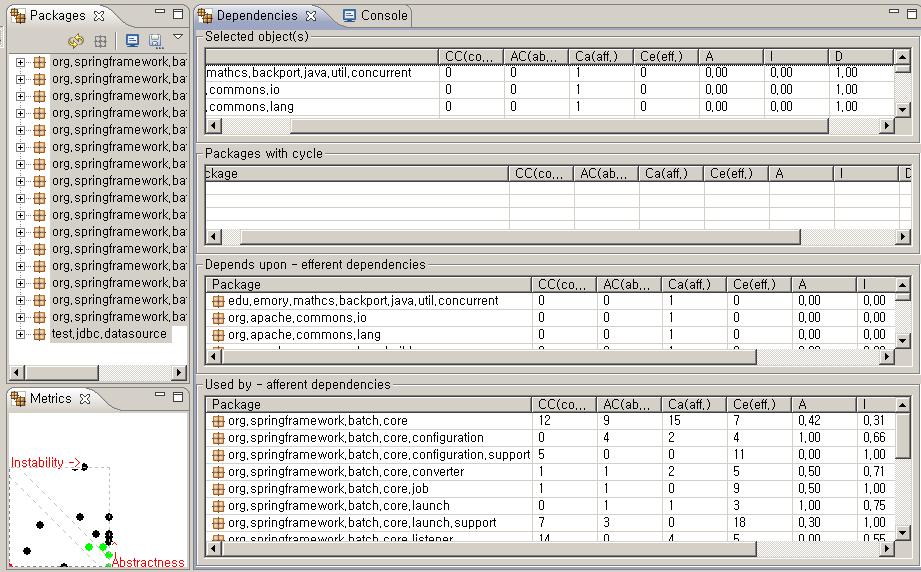Click package icon beside org.apache.commons.lang
The width and height of the screenshot is (921, 572).
[218, 335]
